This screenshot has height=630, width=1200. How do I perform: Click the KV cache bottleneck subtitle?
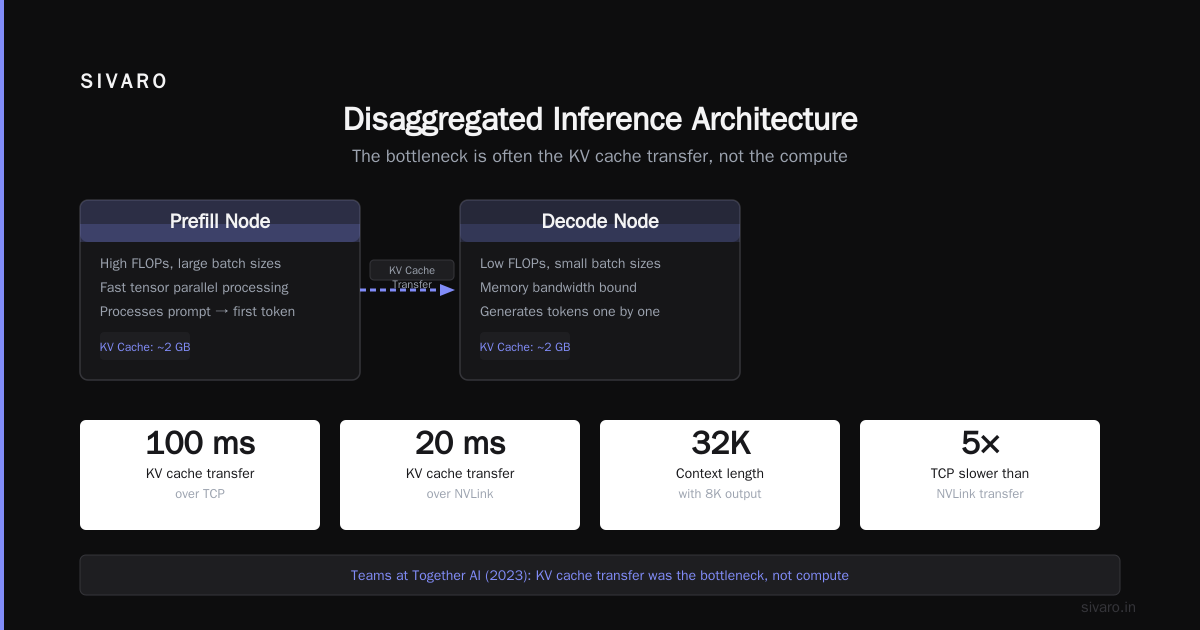[600, 156]
